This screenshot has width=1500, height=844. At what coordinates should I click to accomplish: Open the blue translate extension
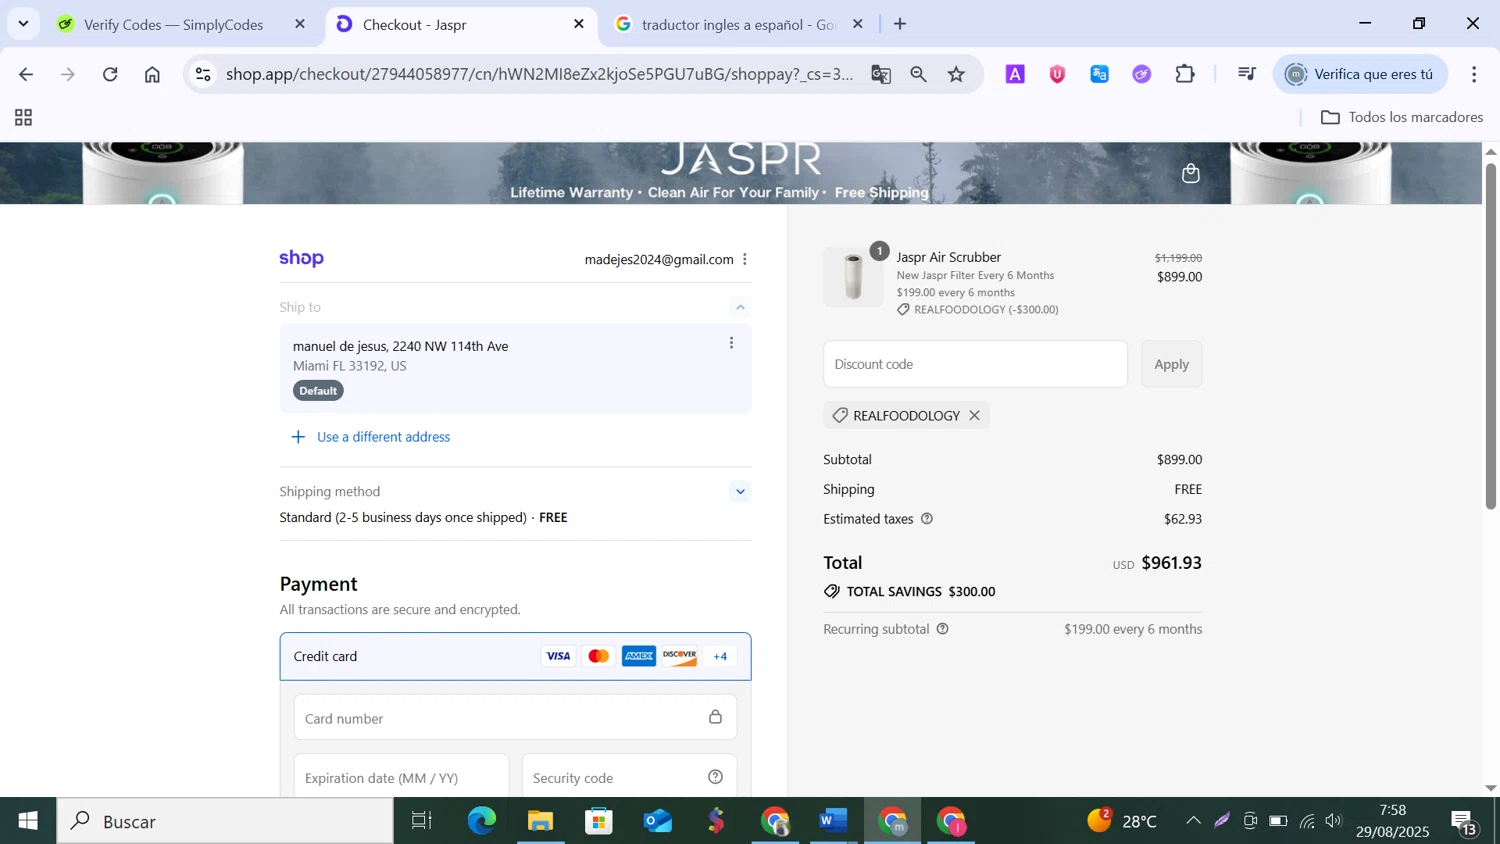[1100, 74]
